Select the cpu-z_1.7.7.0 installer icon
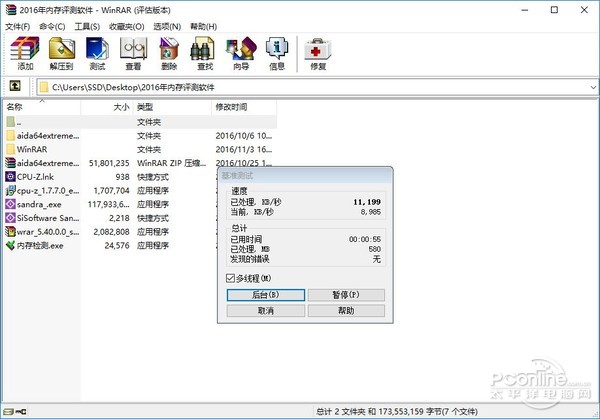Image resolution: width=600 pixels, height=419 pixels. 11,190
